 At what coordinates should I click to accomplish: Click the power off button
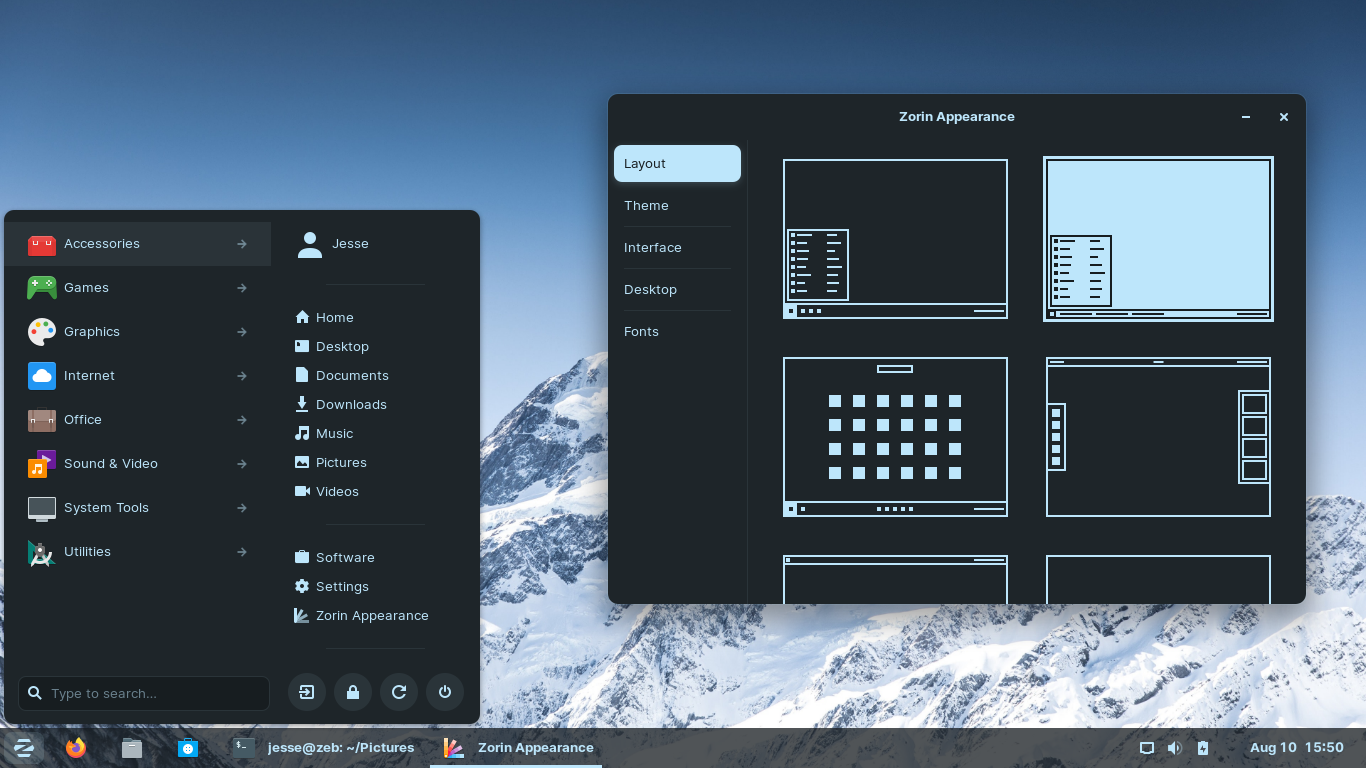click(x=445, y=692)
